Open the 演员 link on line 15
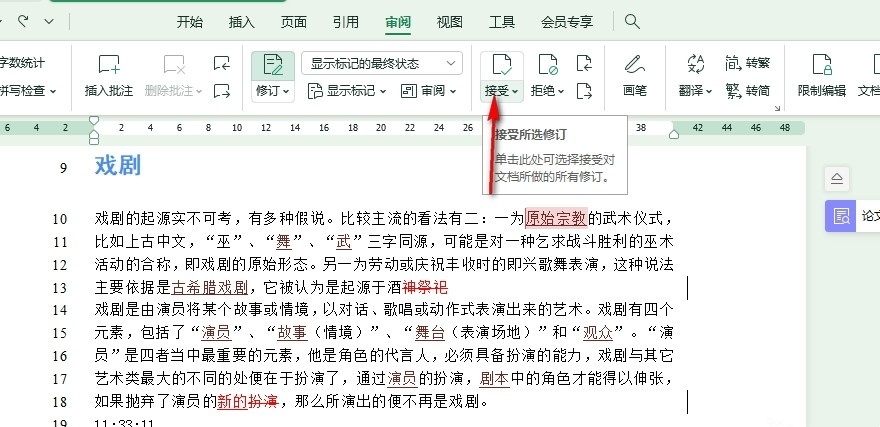Image resolution: width=880 pixels, height=427 pixels. click(216, 333)
